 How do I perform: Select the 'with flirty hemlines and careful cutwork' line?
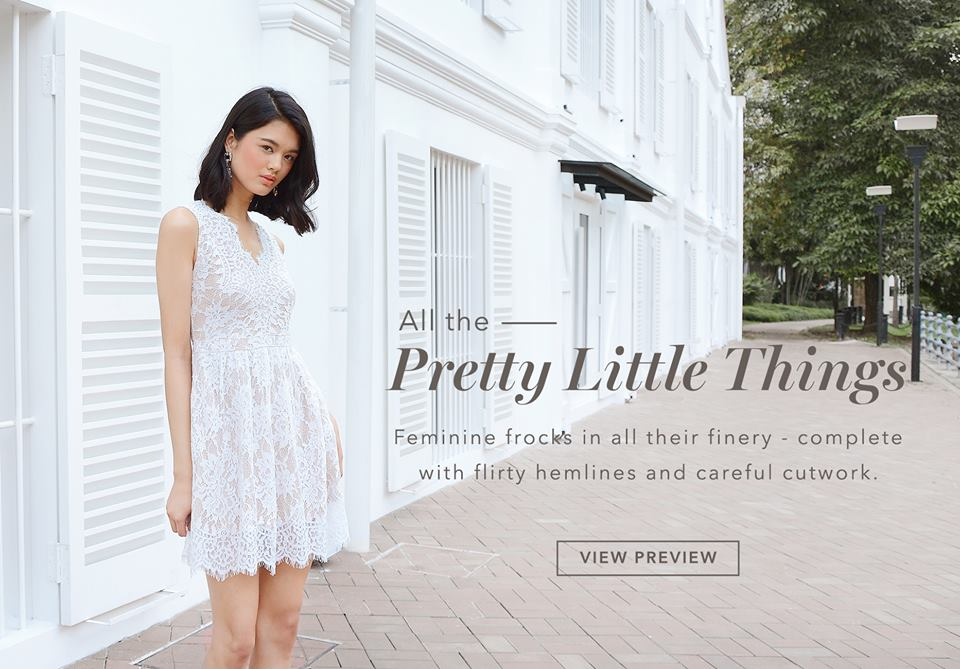pos(648,473)
